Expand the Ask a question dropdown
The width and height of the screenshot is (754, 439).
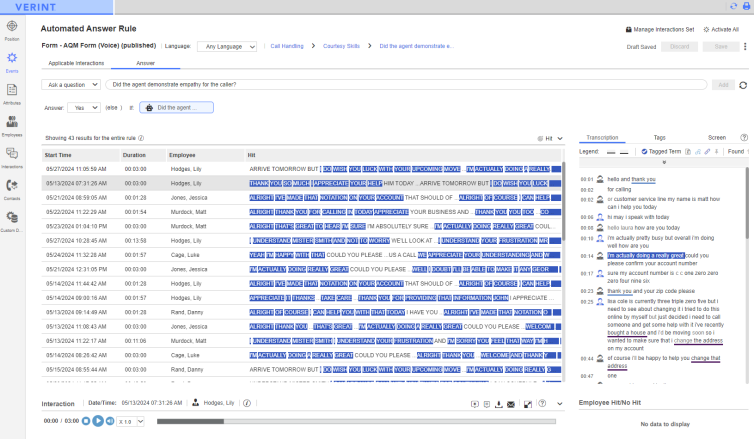[x=72, y=85]
